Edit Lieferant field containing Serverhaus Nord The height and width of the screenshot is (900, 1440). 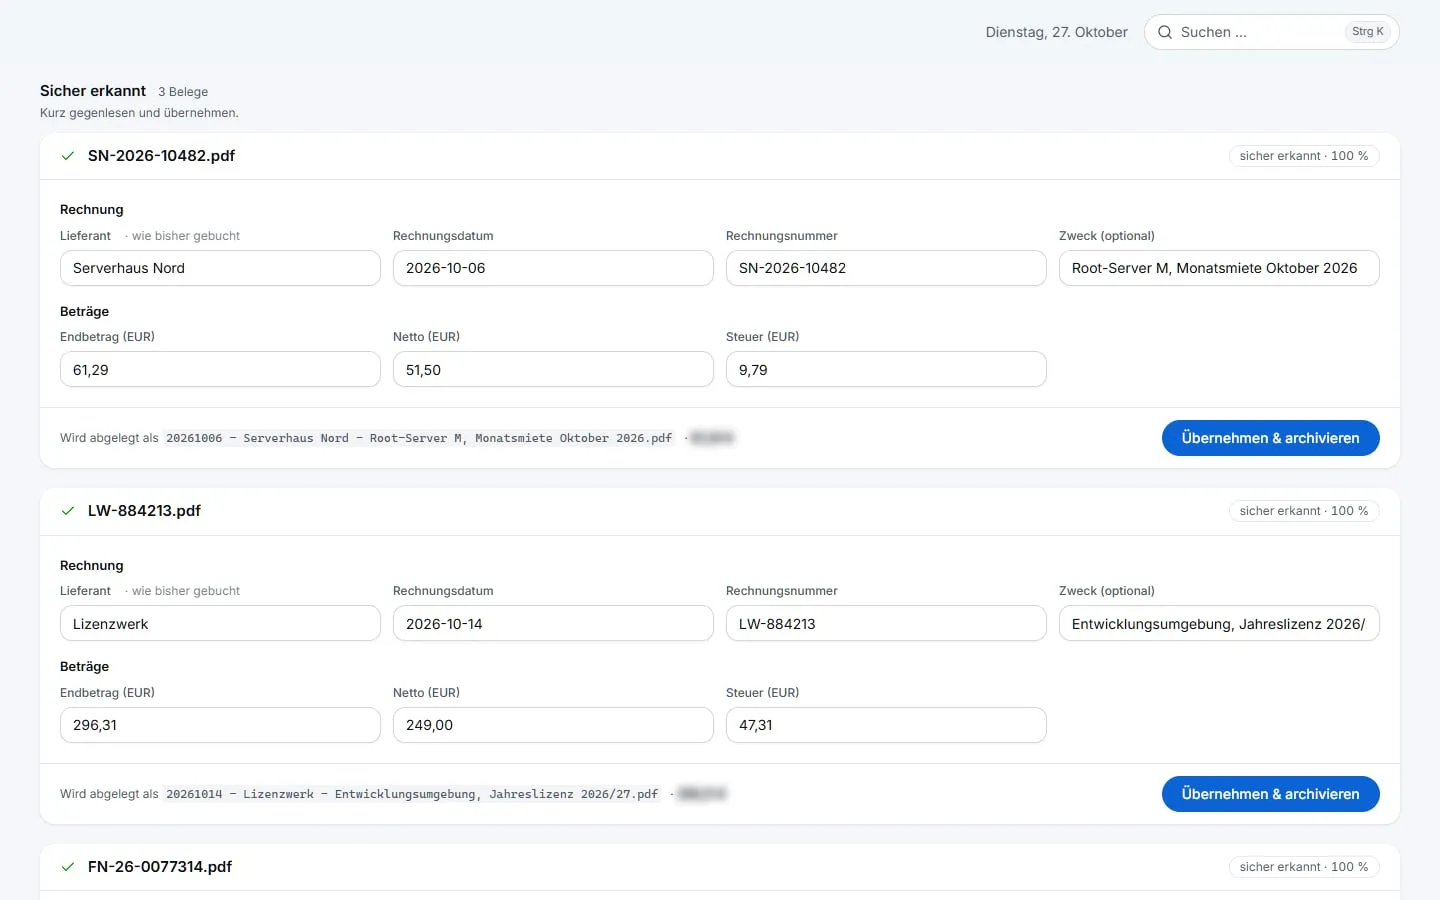[x=220, y=268]
